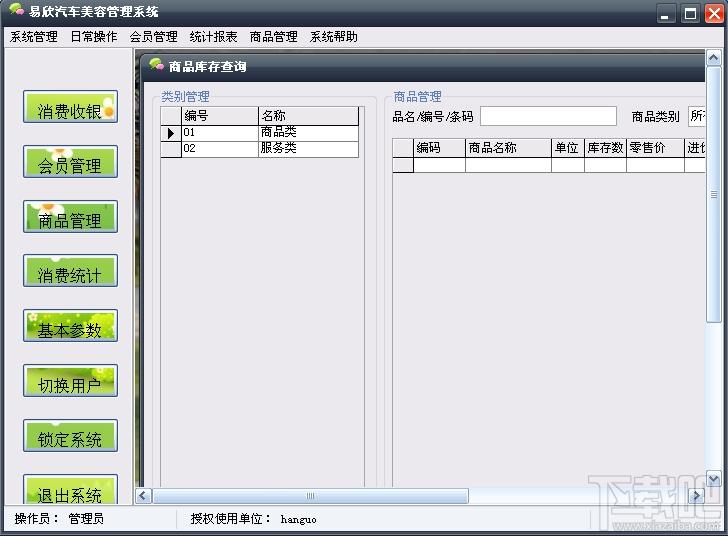This screenshot has width=728, height=536.
Task: Click the empty first row's 编码 cell
Action: point(439,165)
